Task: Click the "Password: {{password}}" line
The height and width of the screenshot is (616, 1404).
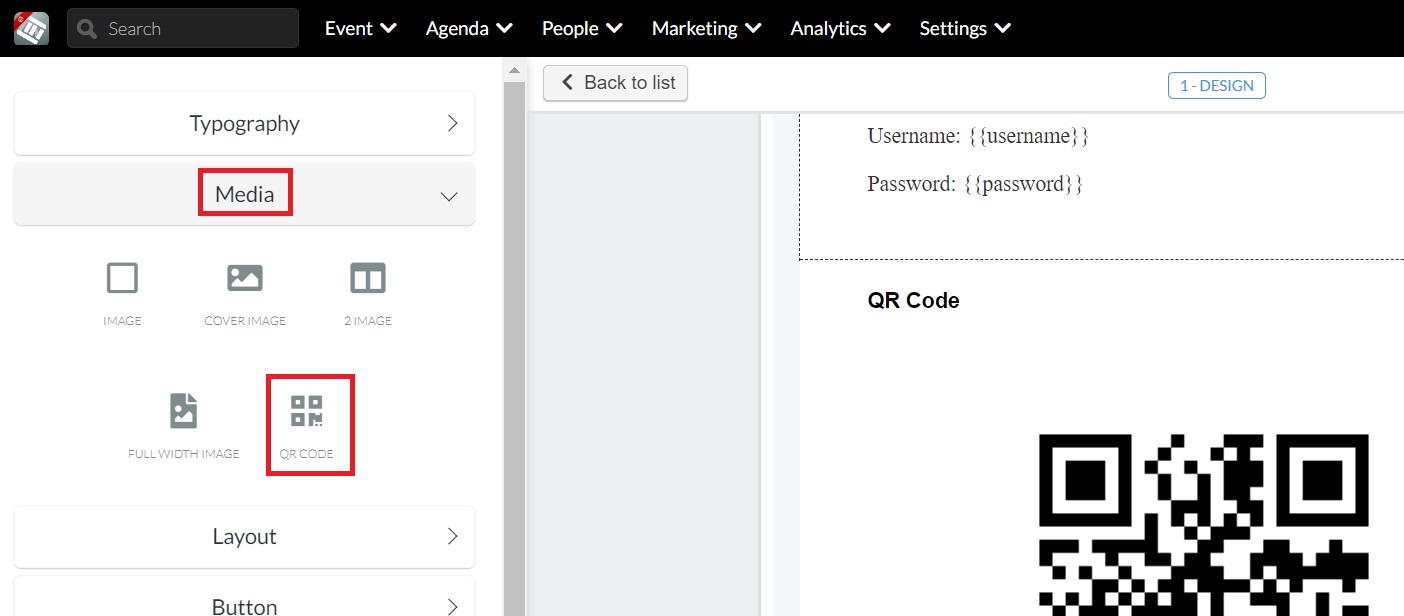Action: (x=974, y=184)
